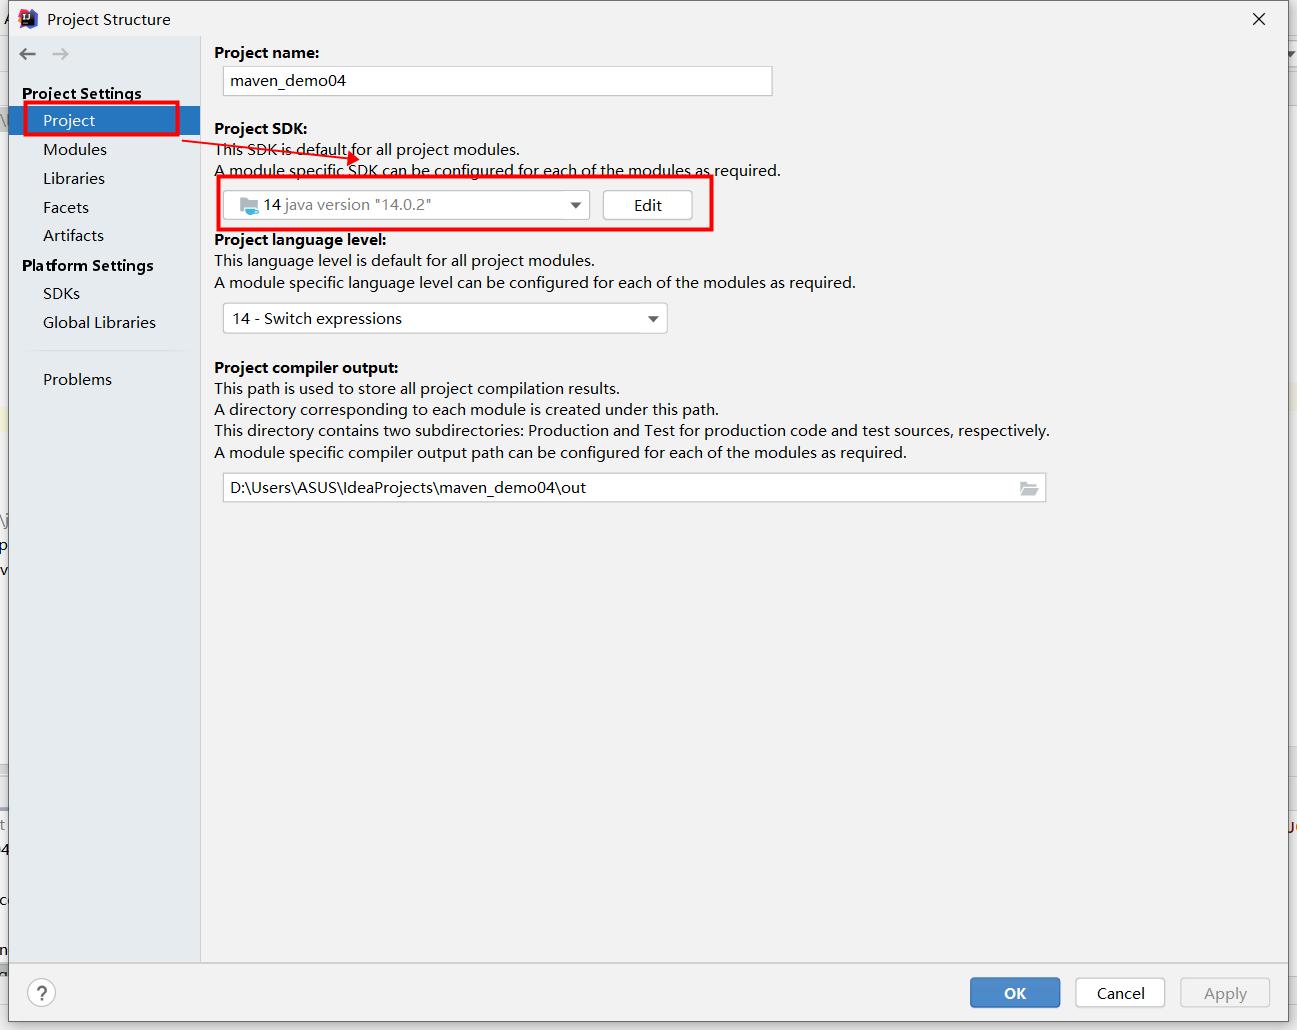Open the Facets section
This screenshot has width=1297, height=1030.
point(66,207)
